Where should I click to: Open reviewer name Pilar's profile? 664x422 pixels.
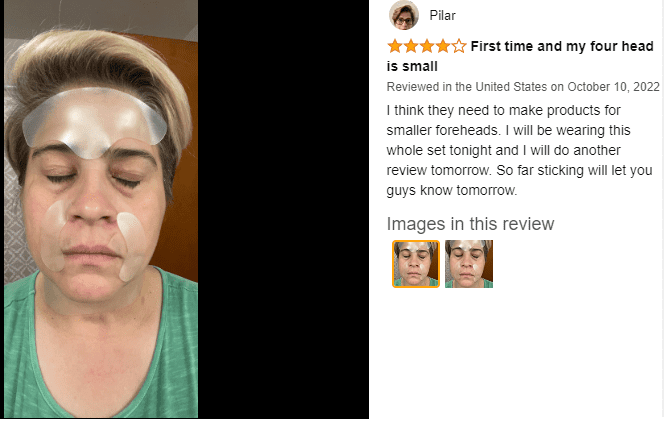443,15
